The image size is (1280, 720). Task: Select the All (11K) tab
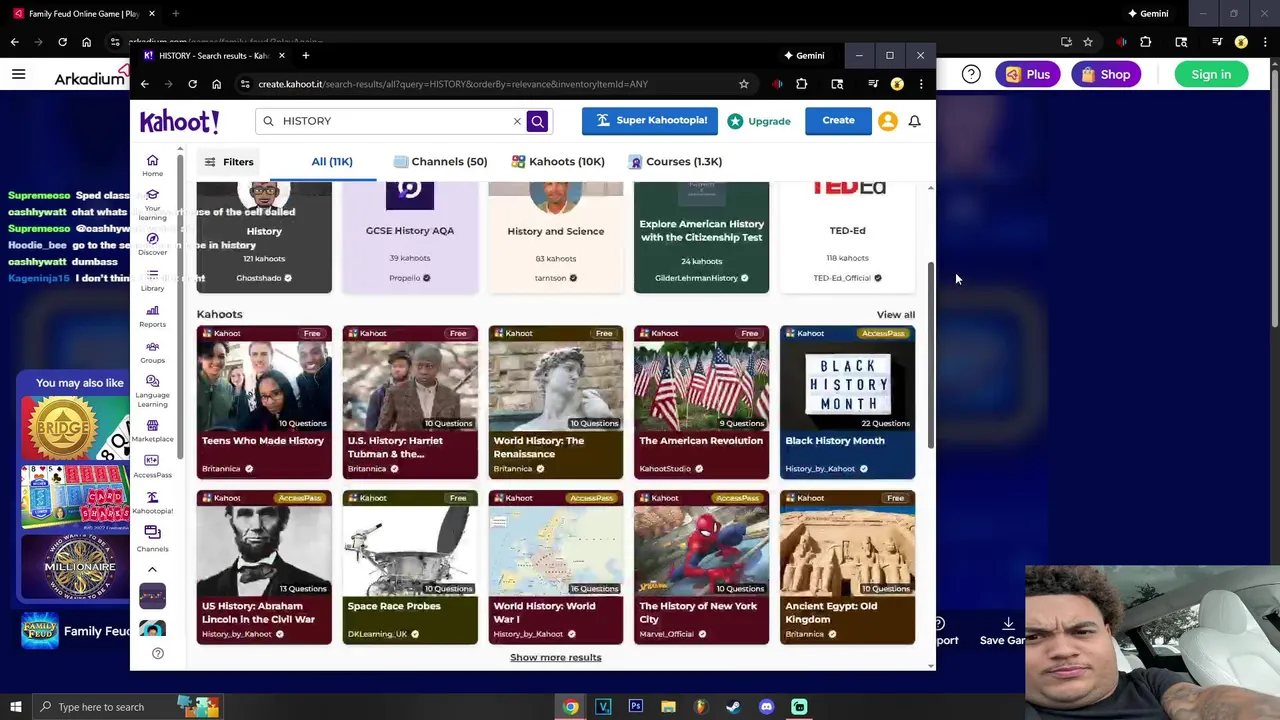(x=332, y=161)
